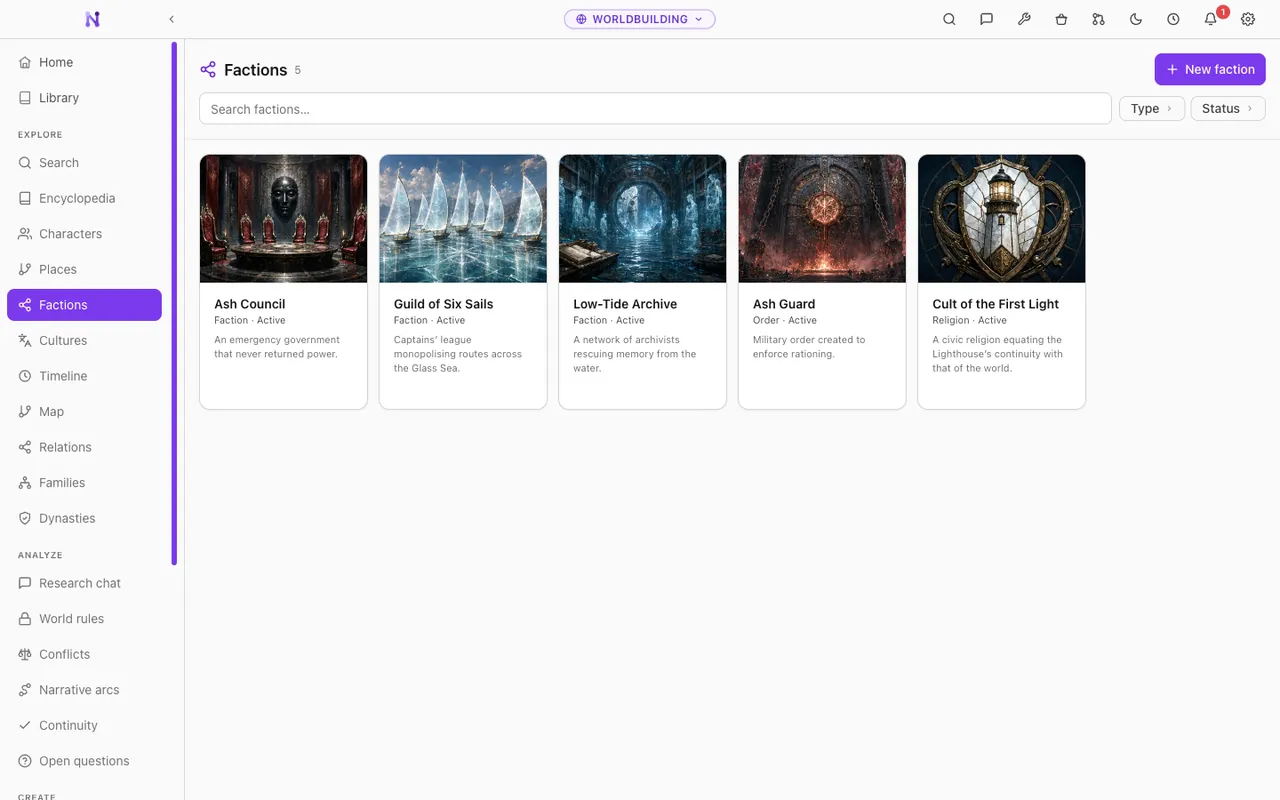The image size is (1280, 800).
Task: Go to Home in sidebar
Action: 84,62
